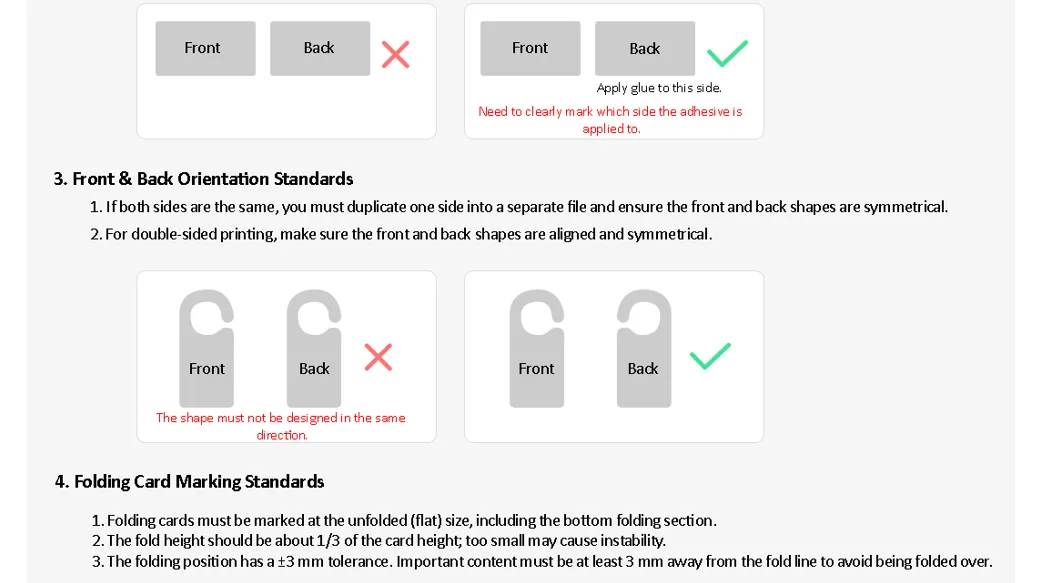The height and width of the screenshot is (583, 1038).
Task: Click the line about fold height being 1/3
Action: (379, 541)
